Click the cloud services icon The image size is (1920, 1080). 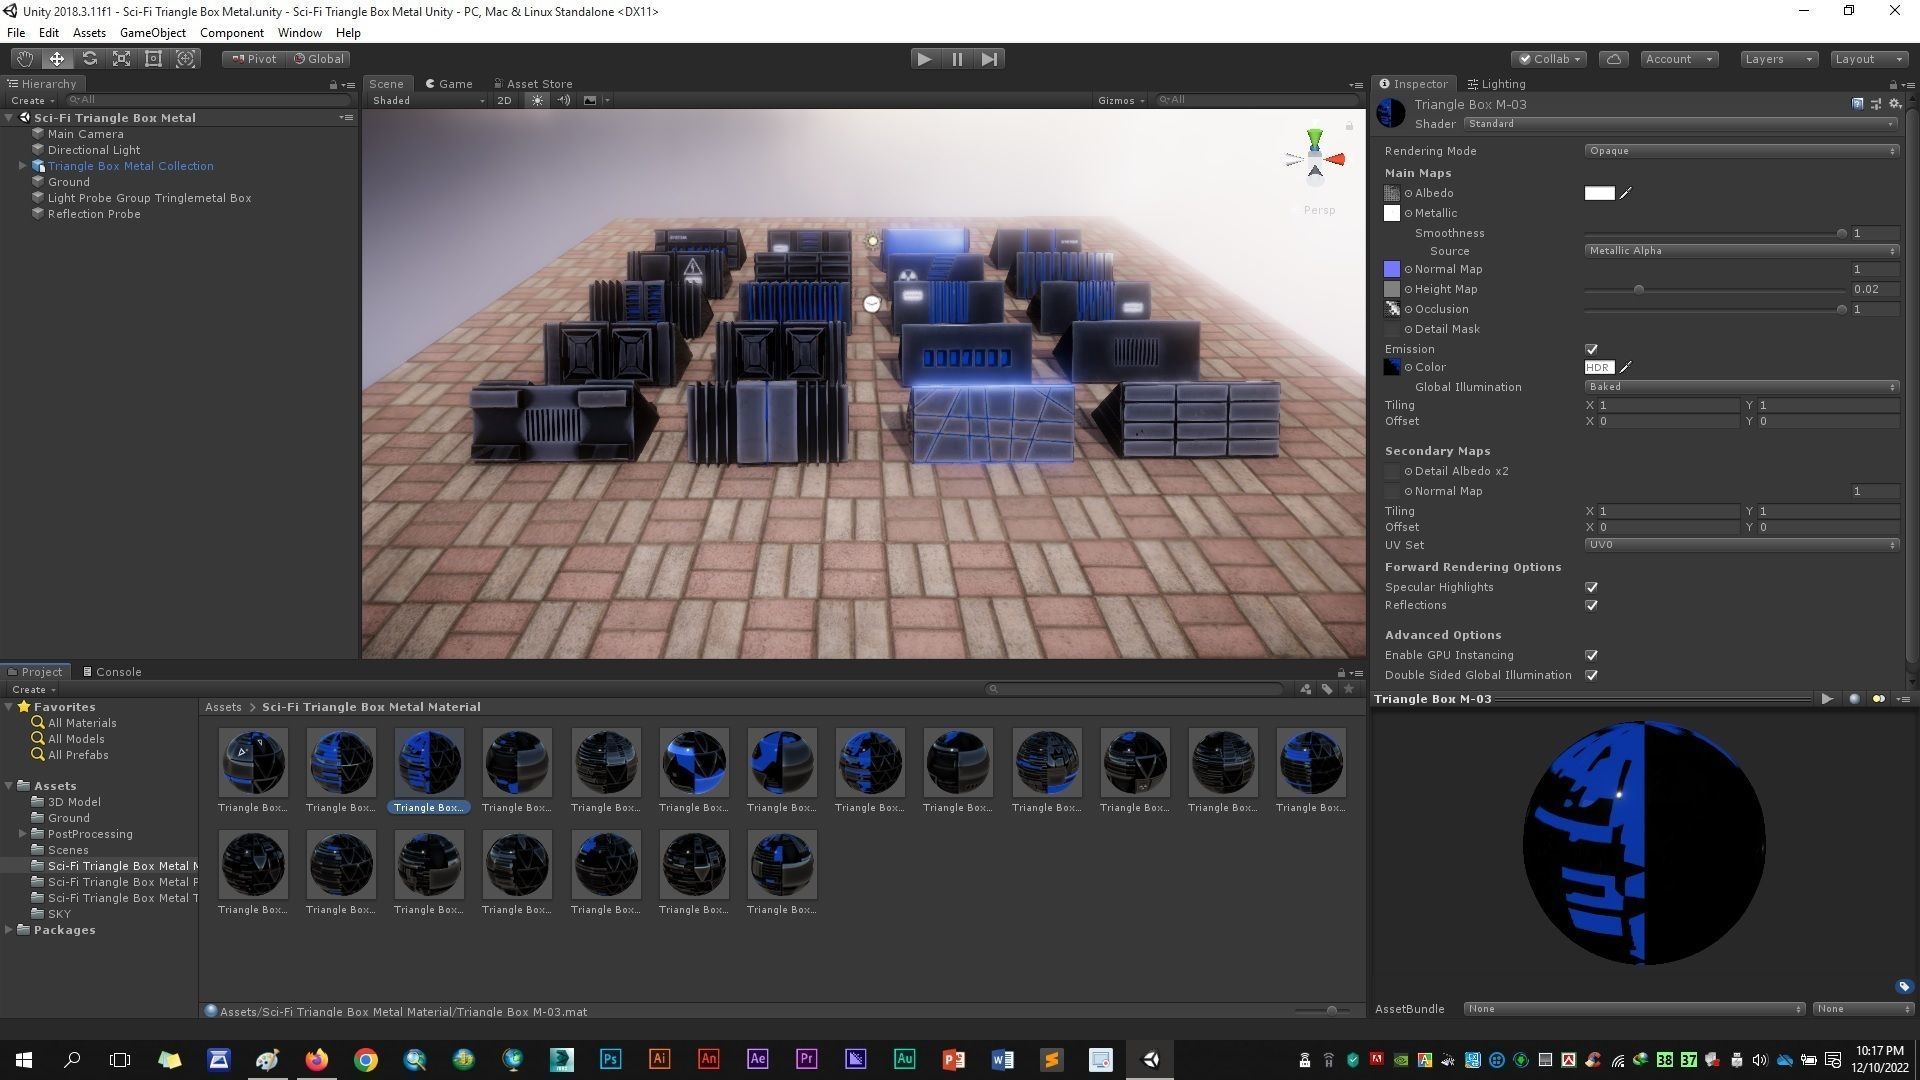[x=1613, y=59]
